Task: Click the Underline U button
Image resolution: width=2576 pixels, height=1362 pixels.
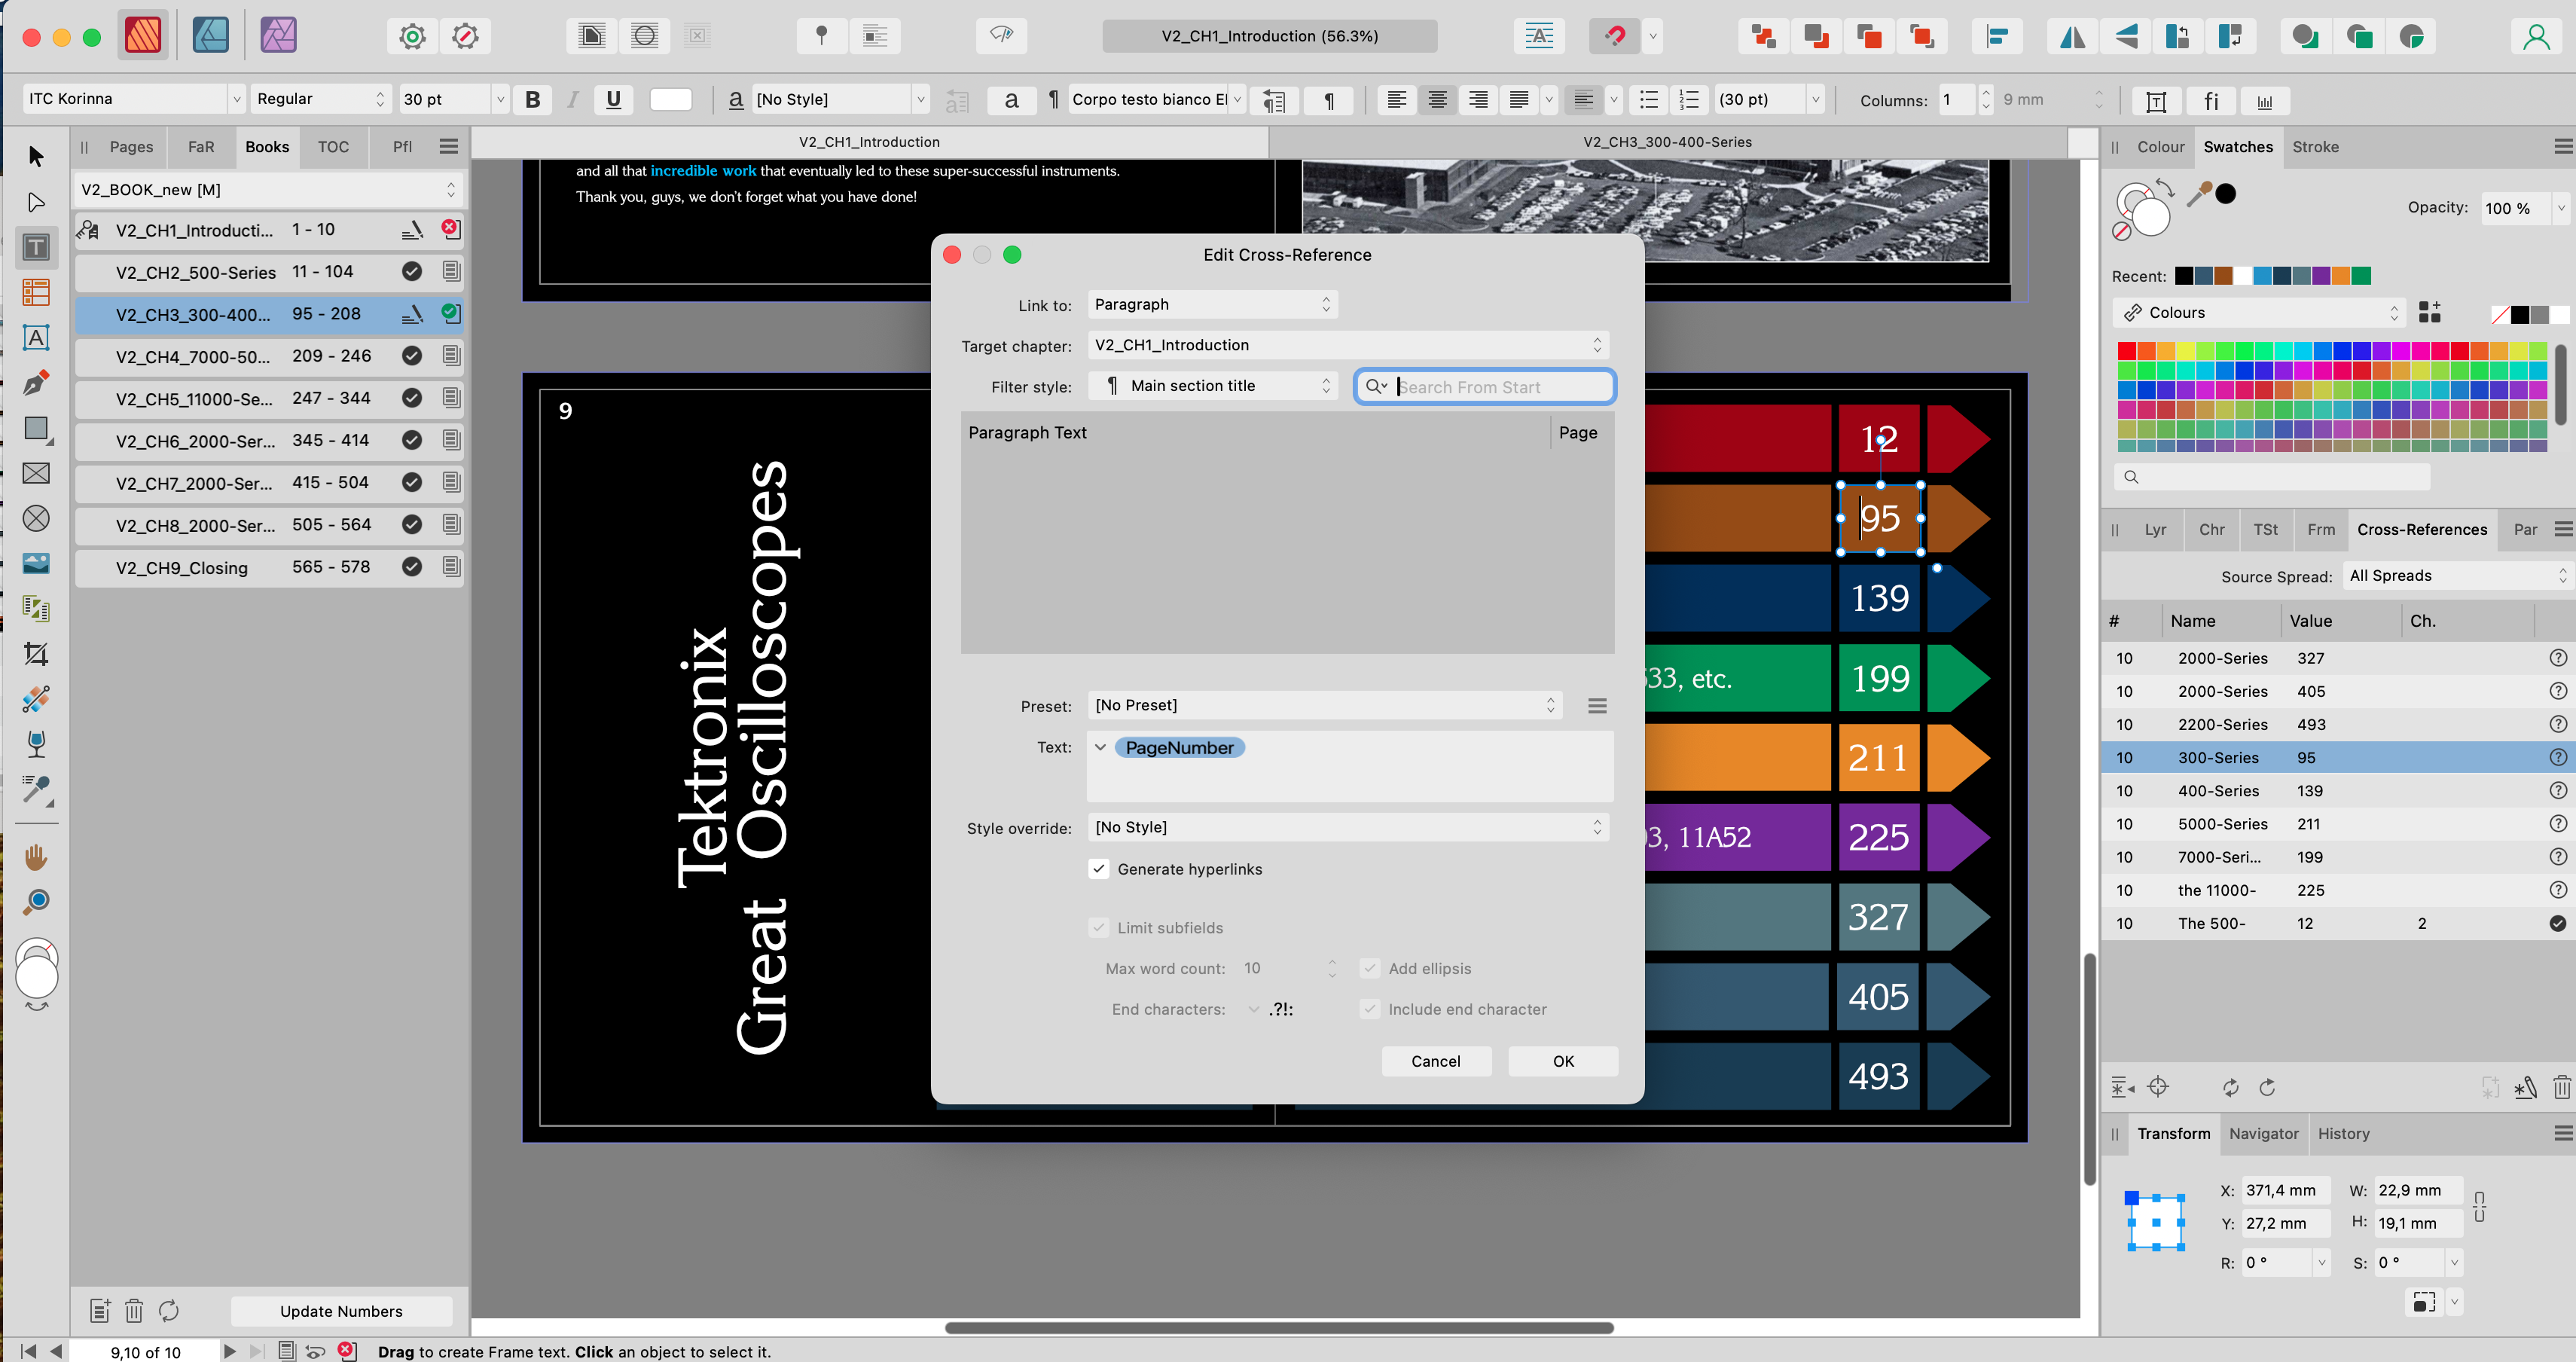Action: click(x=613, y=99)
